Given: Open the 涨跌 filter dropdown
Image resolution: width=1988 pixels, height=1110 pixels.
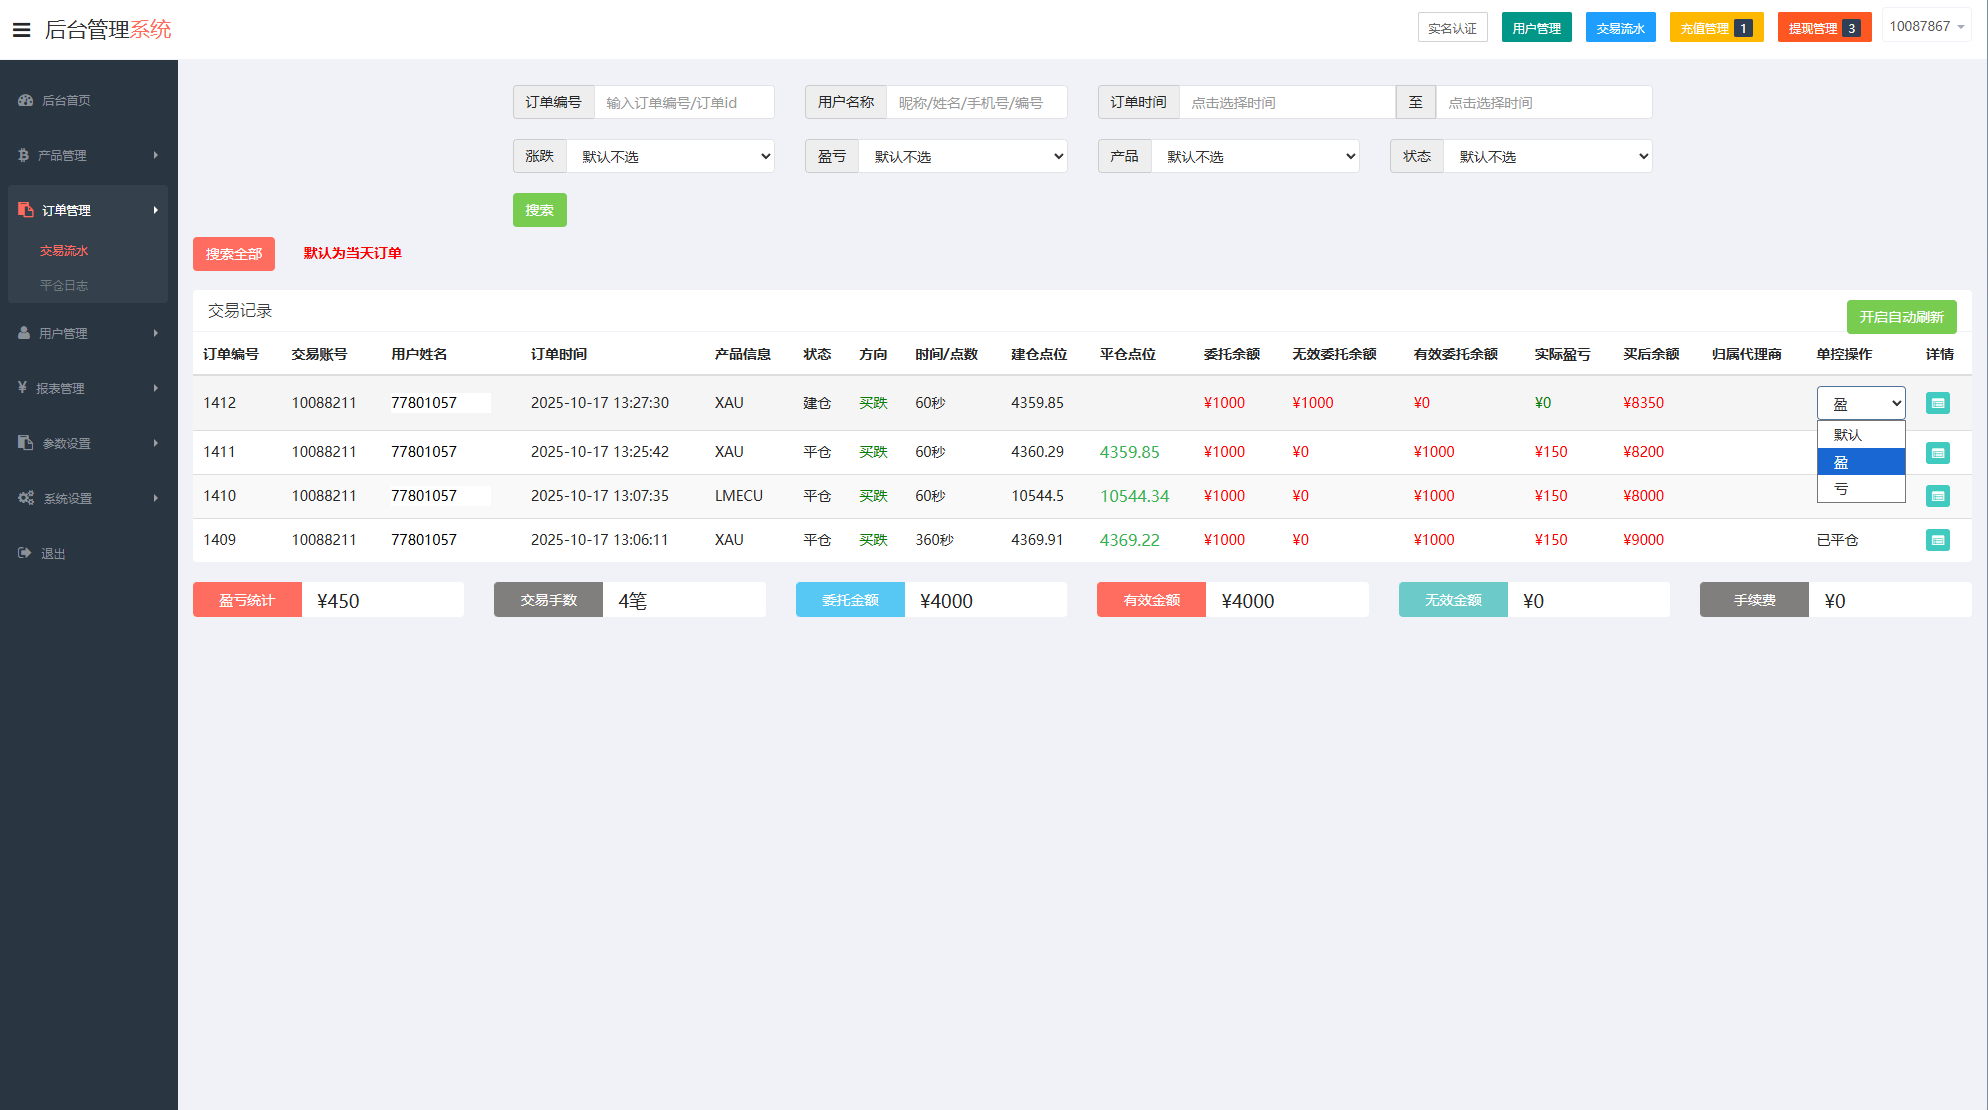Looking at the screenshot, I should (670, 156).
